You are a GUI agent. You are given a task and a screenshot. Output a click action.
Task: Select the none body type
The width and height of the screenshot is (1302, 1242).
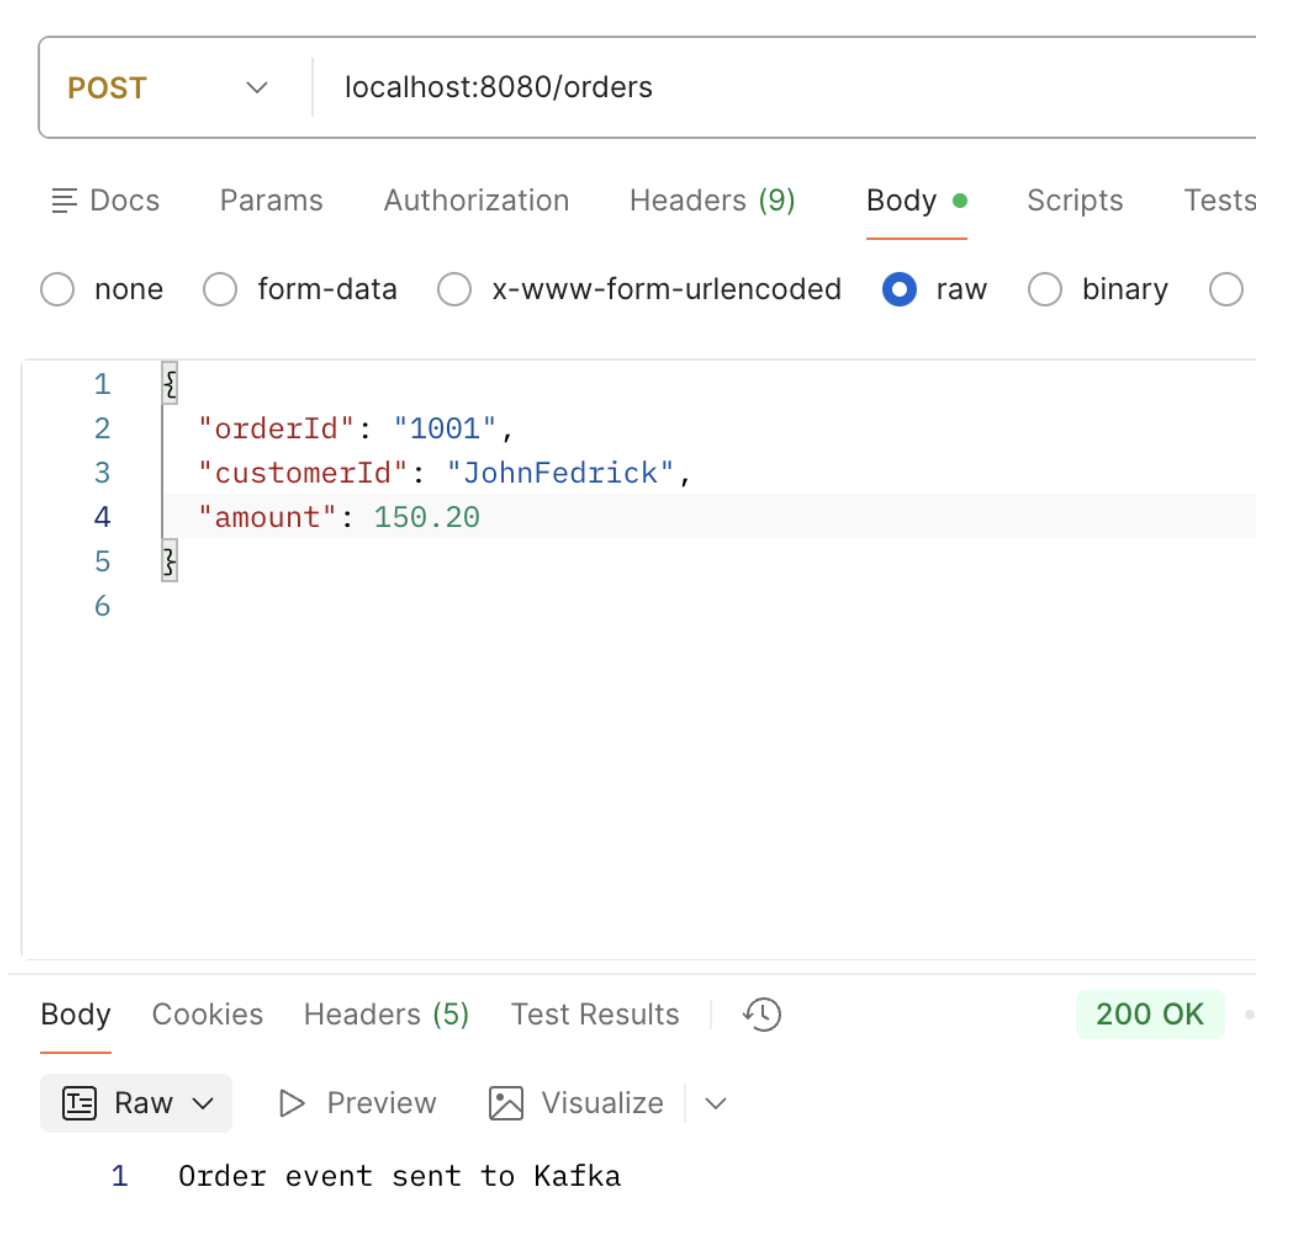click(57, 289)
